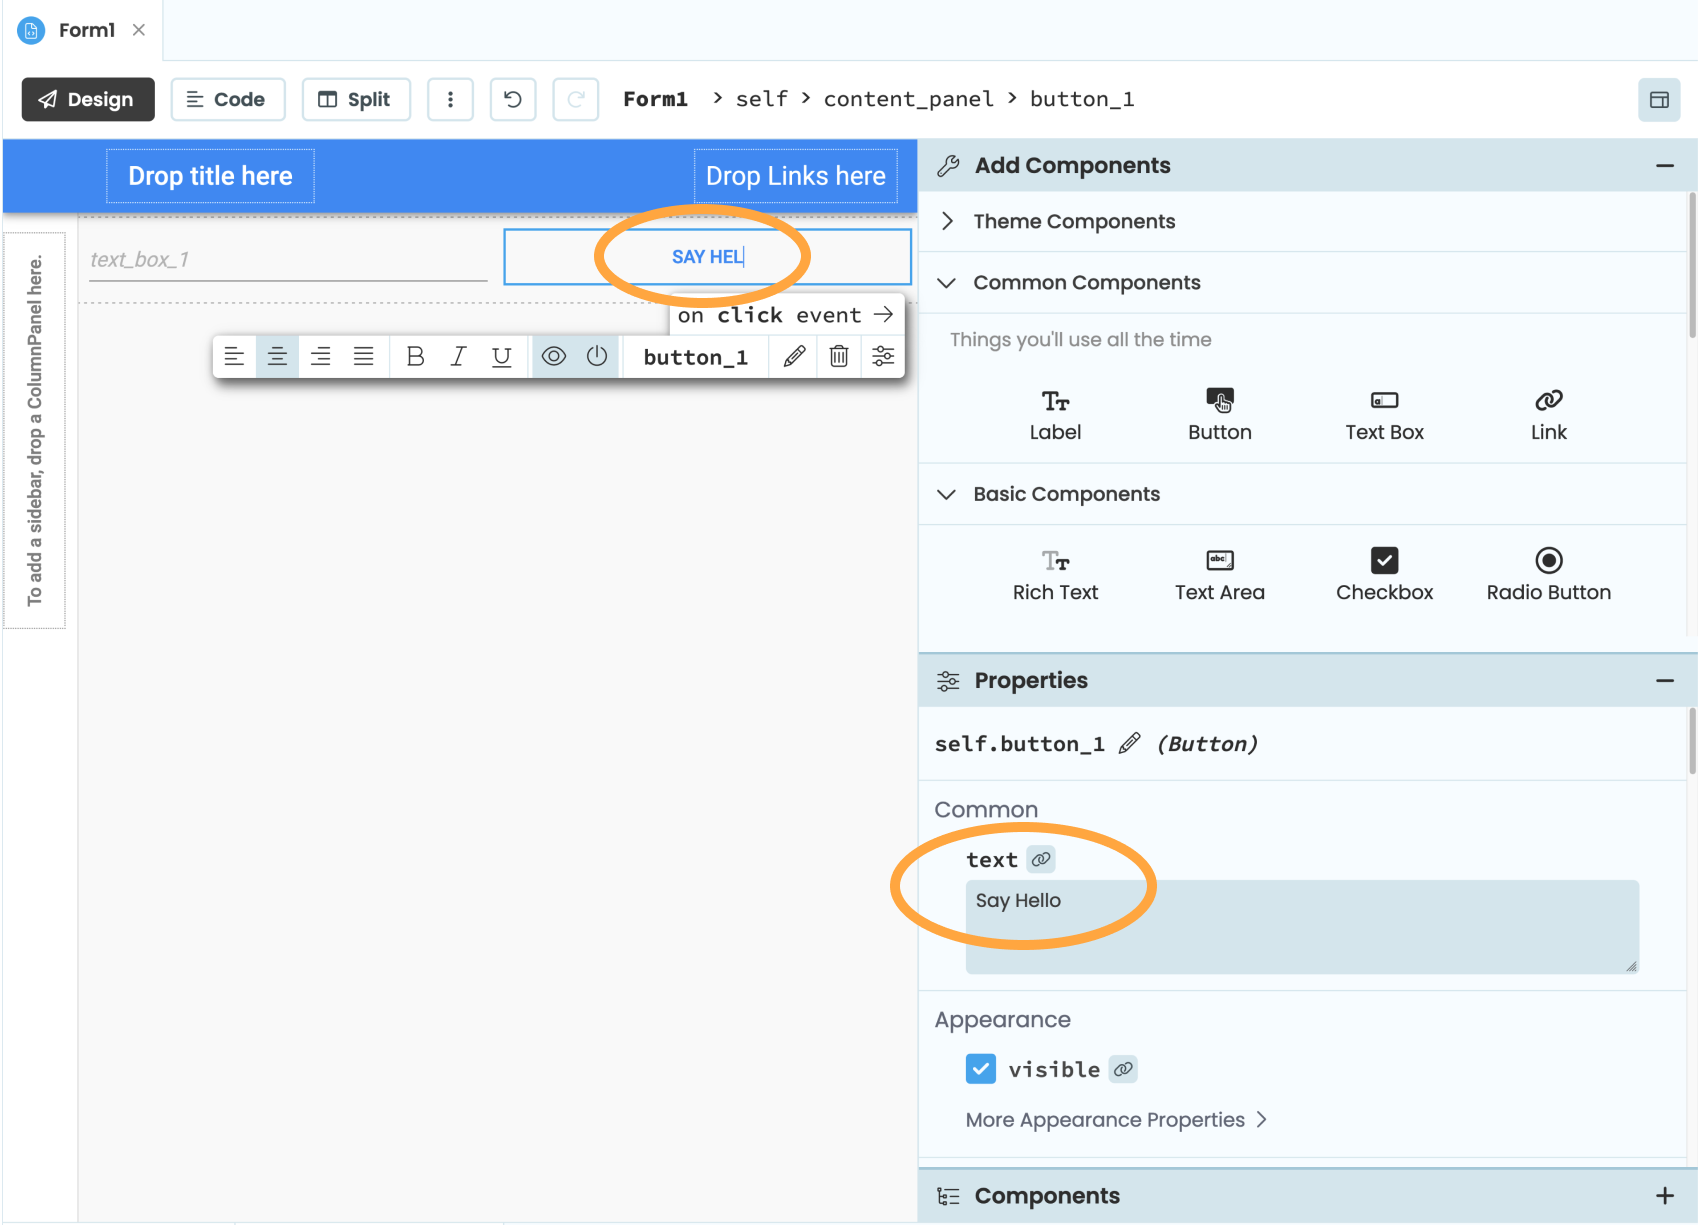Image resolution: width=1700 pixels, height=1225 pixels.
Task: Toggle bold formatting for button text
Action: click(x=415, y=356)
